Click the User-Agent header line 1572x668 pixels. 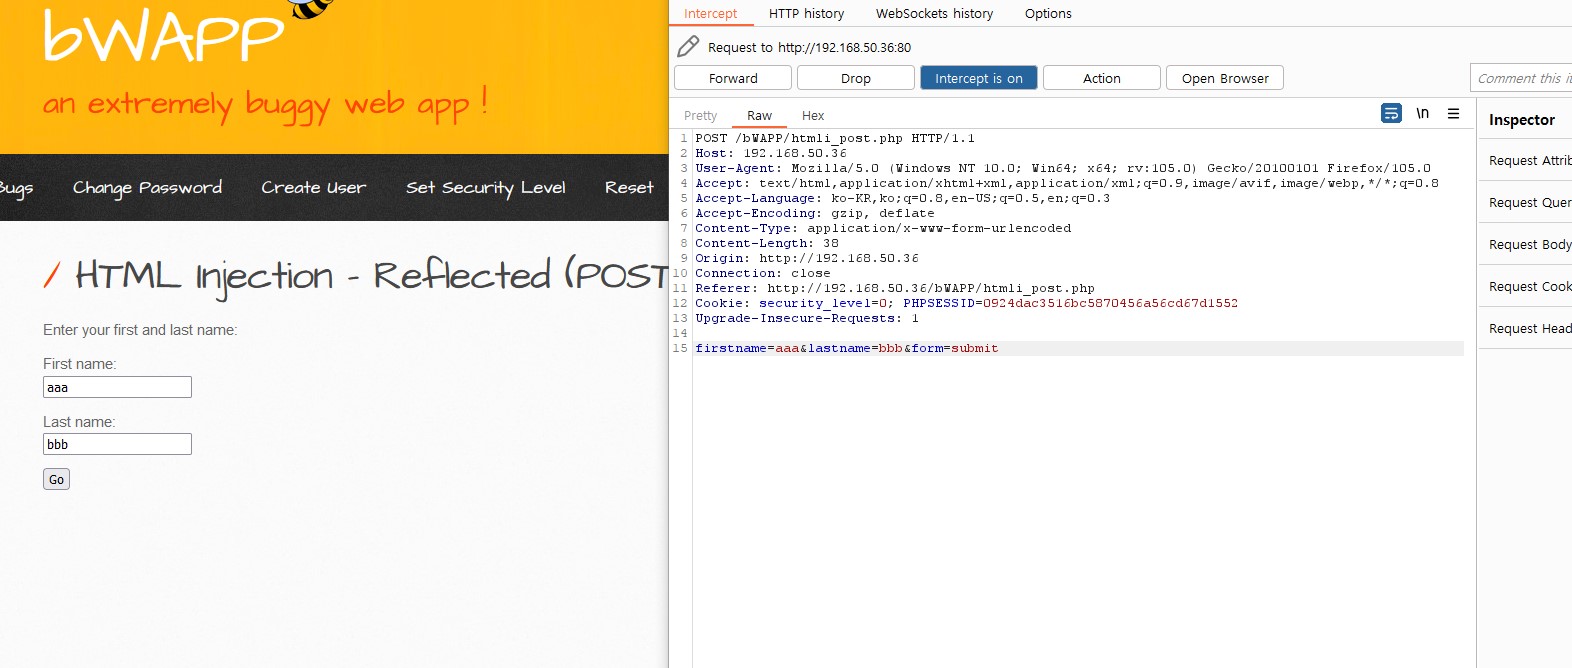1062,168
